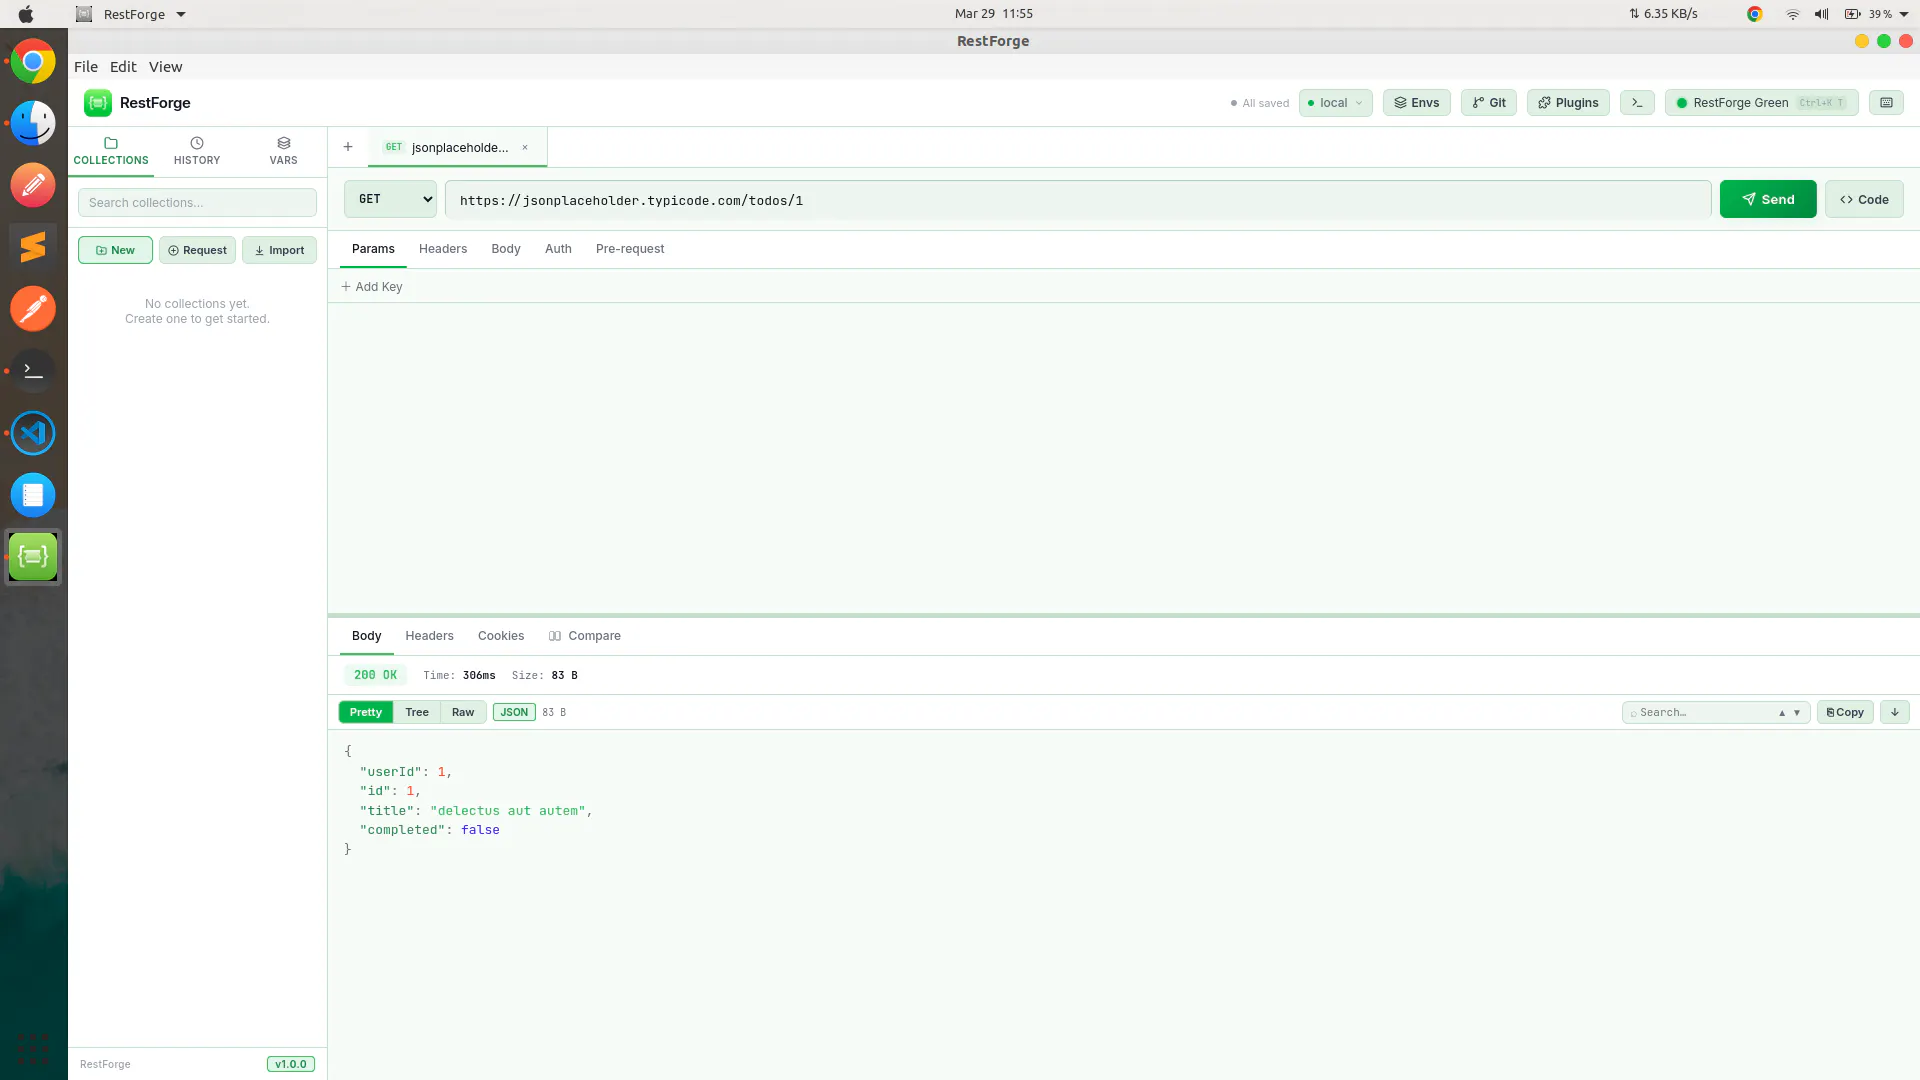The width and height of the screenshot is (1920, 1080).
Task: Show the response Cookies tab
Action: pos(501,636)
